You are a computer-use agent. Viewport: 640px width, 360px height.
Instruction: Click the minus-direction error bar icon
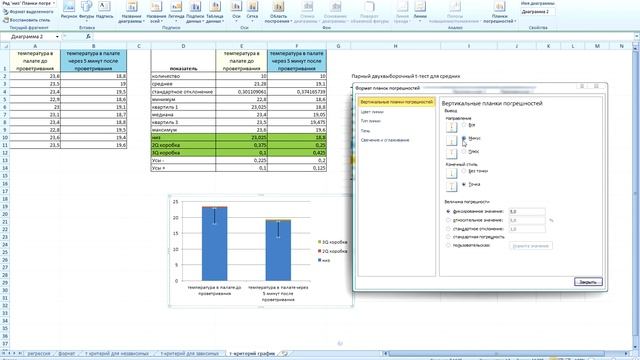click(451, 140)
